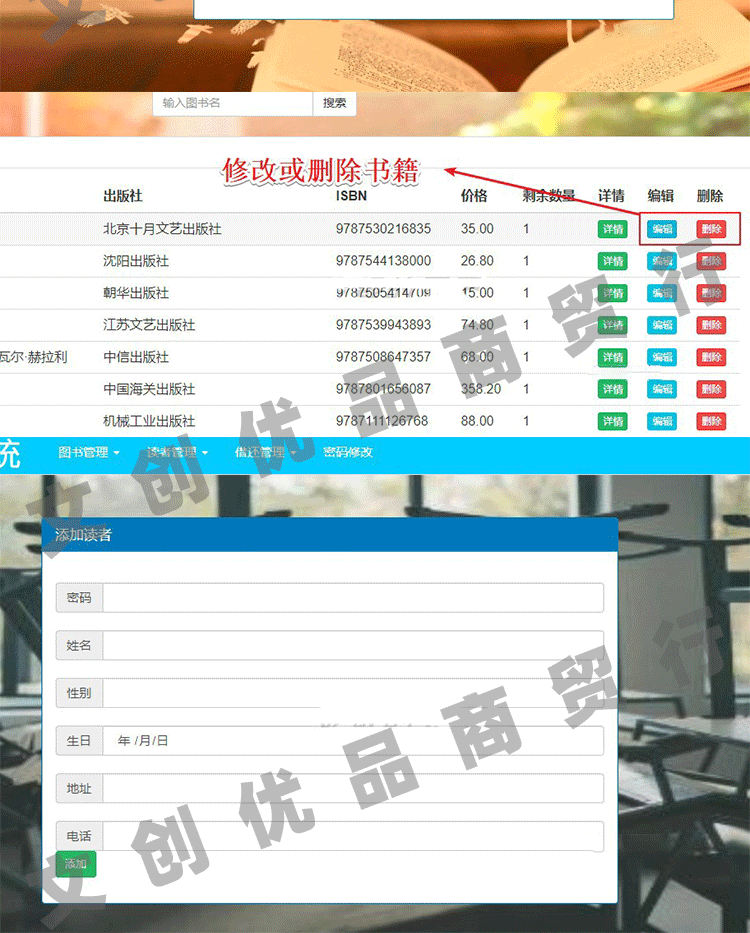The height and width of the screenshot is (933, 750).
Task: Expand the 图书管理 dropdown menu
Action: [x=89, y=453]
